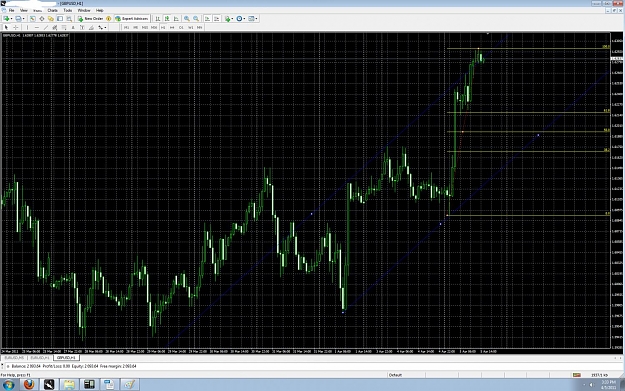Select the Text Label tool
Viewport: 625px width, 391px height.
(82, 28)
